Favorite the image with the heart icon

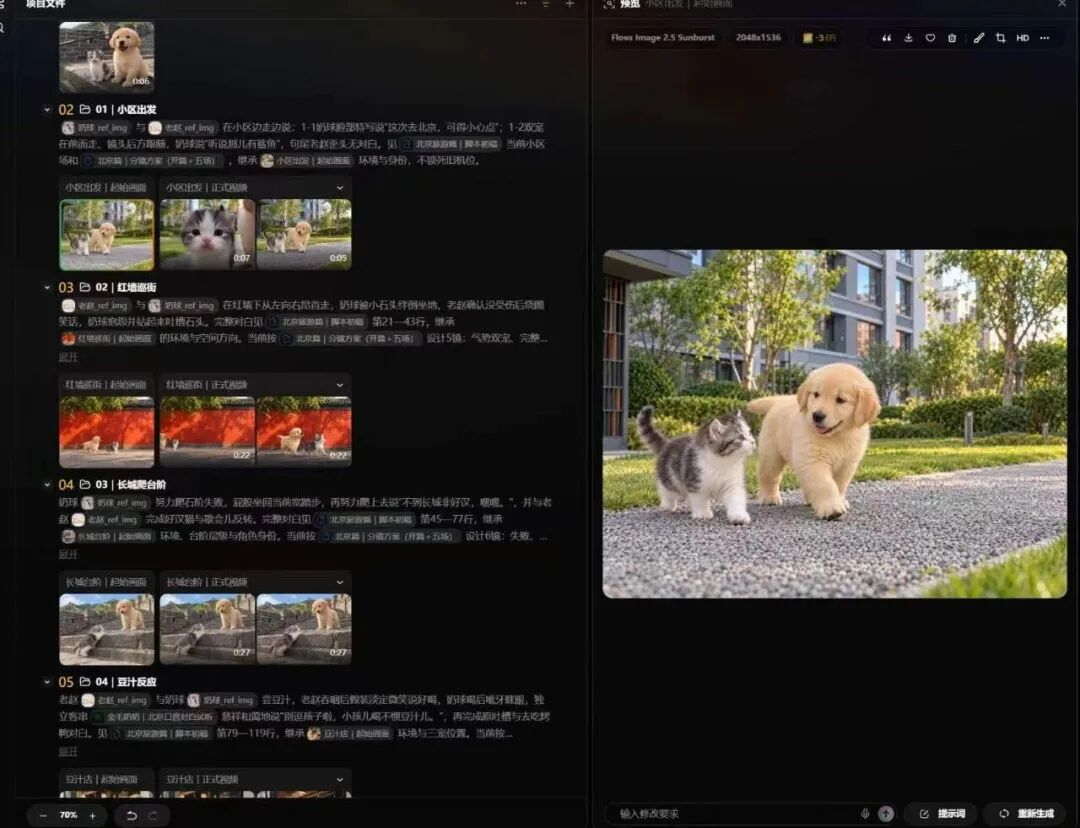[931, 38]
